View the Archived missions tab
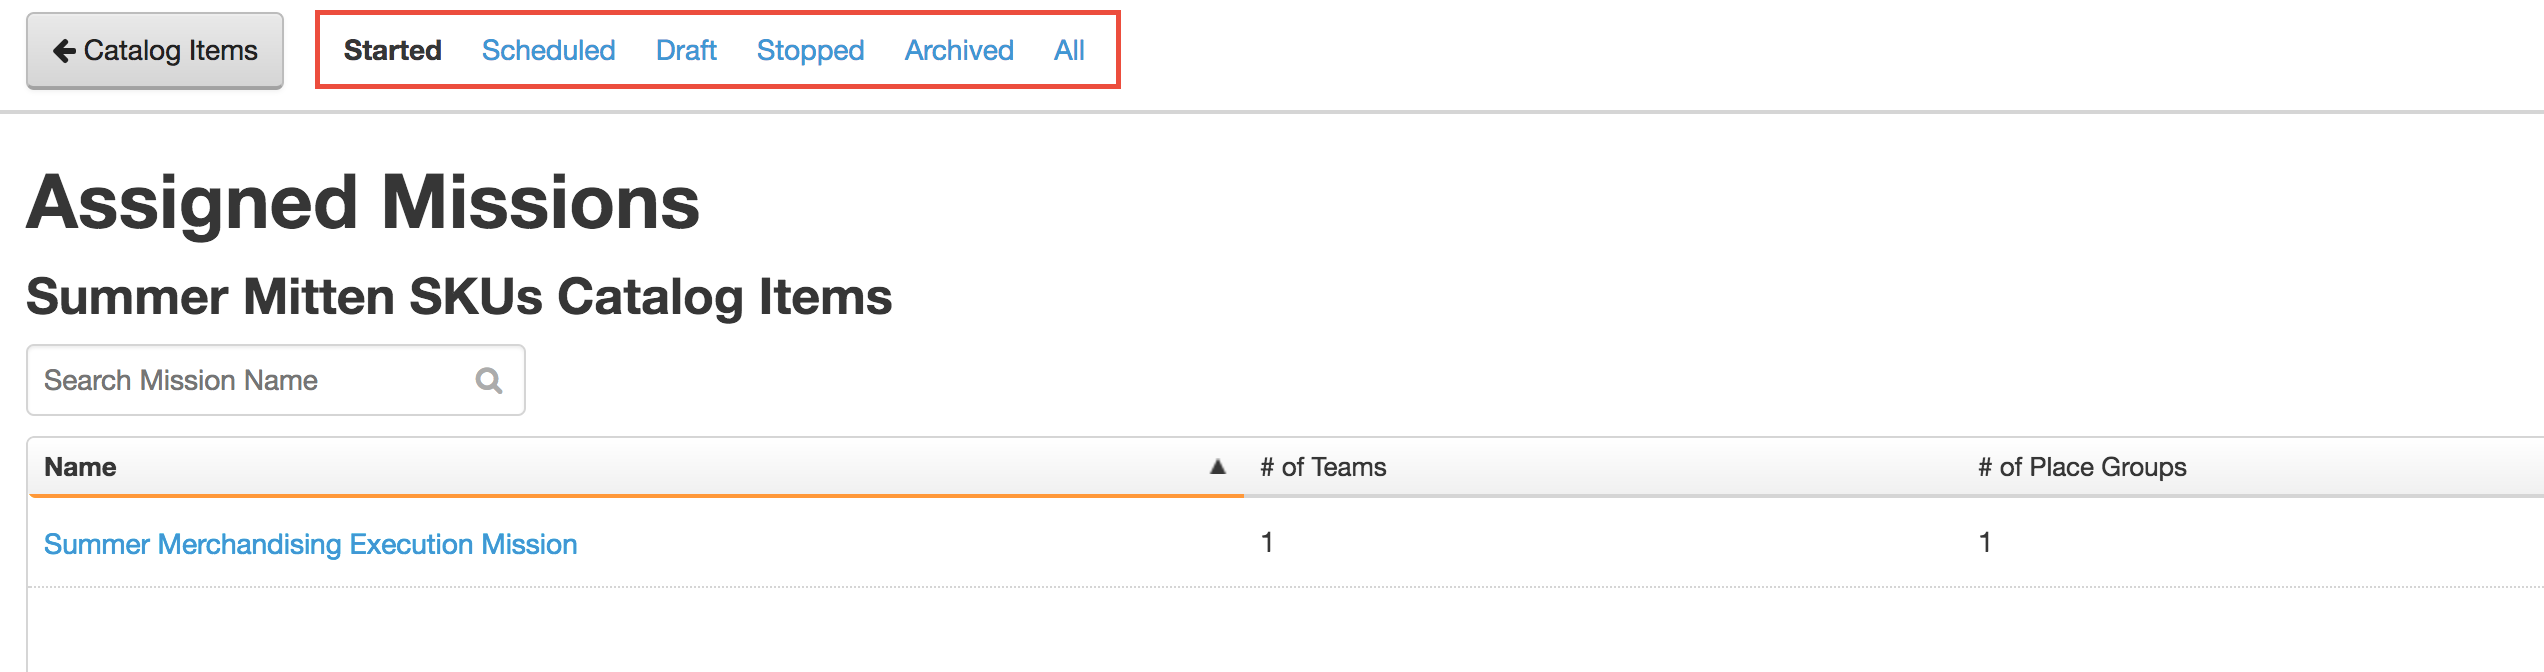This screenshot has width=2544, height=672. point(959,50)
